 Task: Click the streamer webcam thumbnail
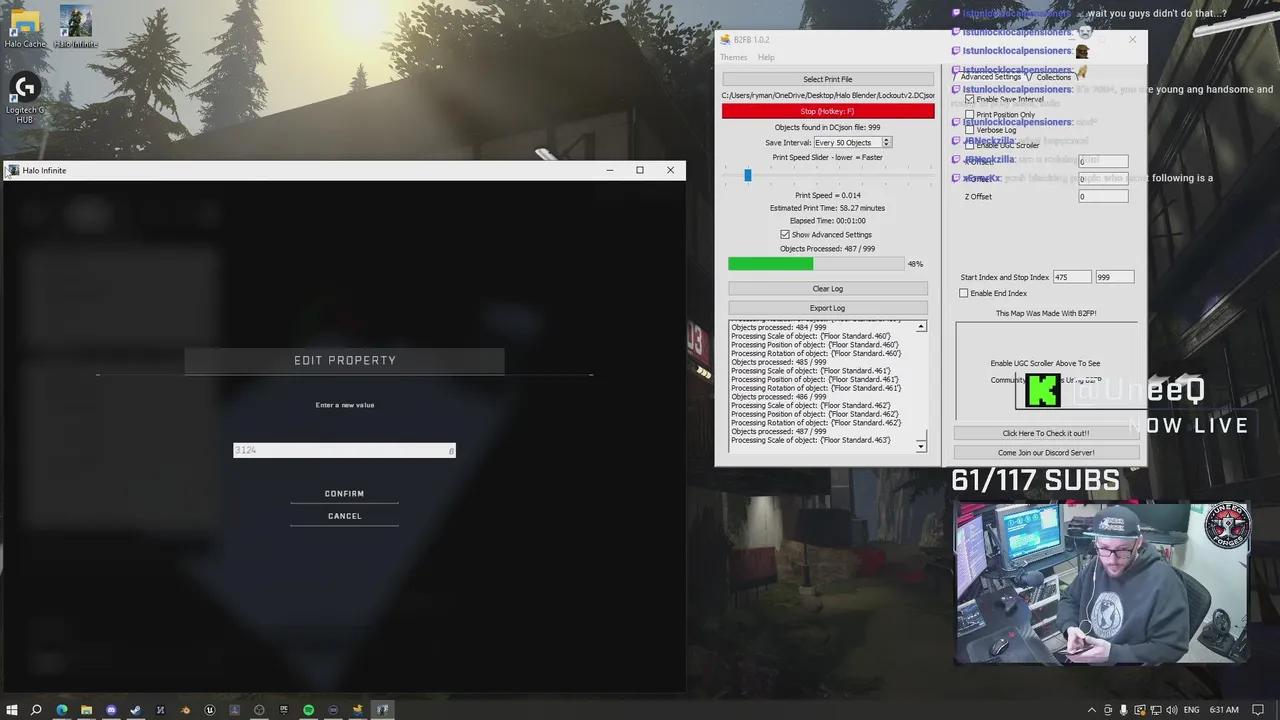[1101, 582]
